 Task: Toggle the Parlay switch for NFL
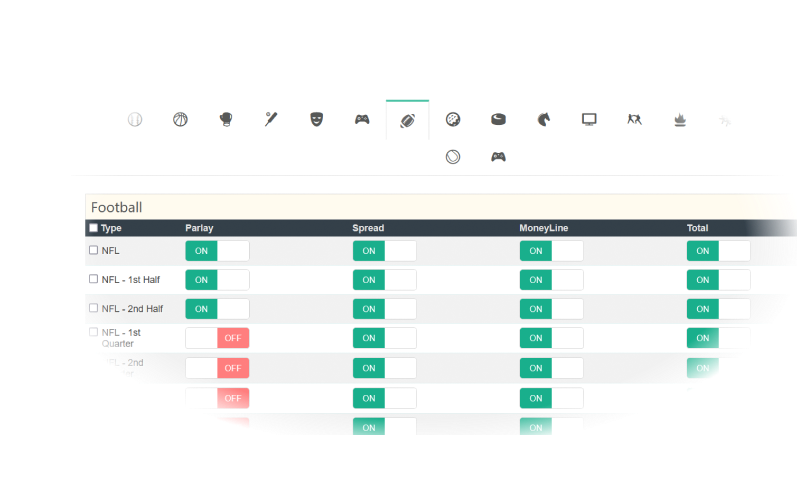(217, 251)
